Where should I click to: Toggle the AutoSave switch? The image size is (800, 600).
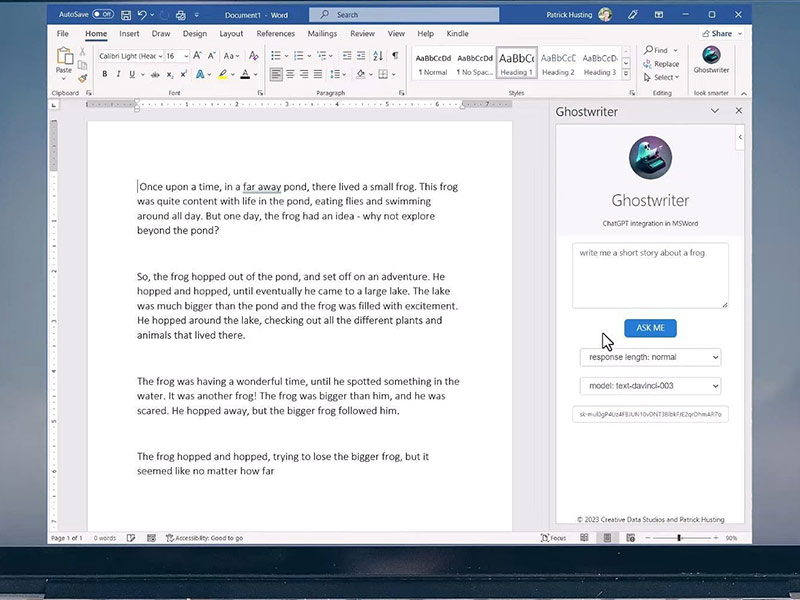[x=103, y=15]
